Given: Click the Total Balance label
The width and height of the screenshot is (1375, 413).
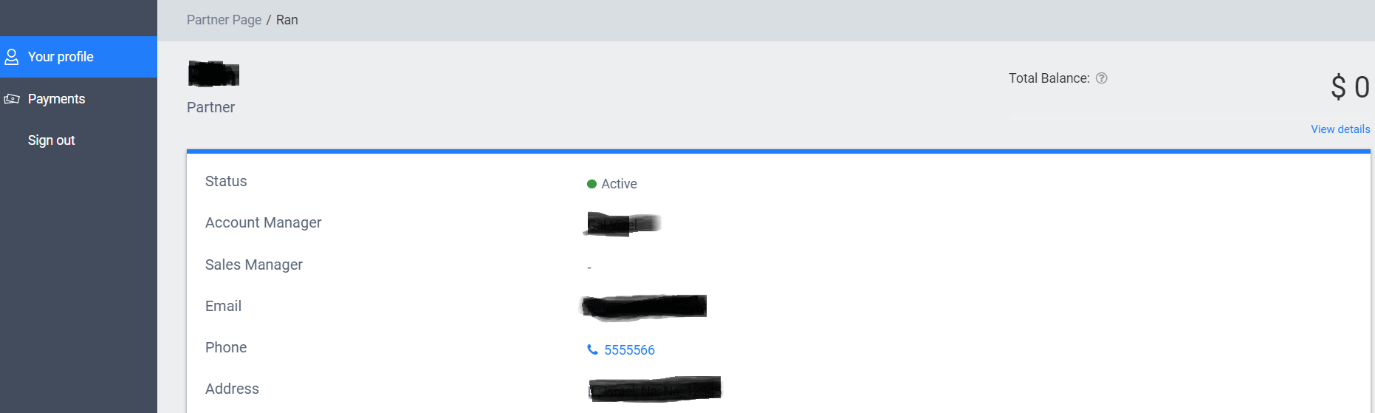Looking at the screenshot, I should [x=1049, y=78].
